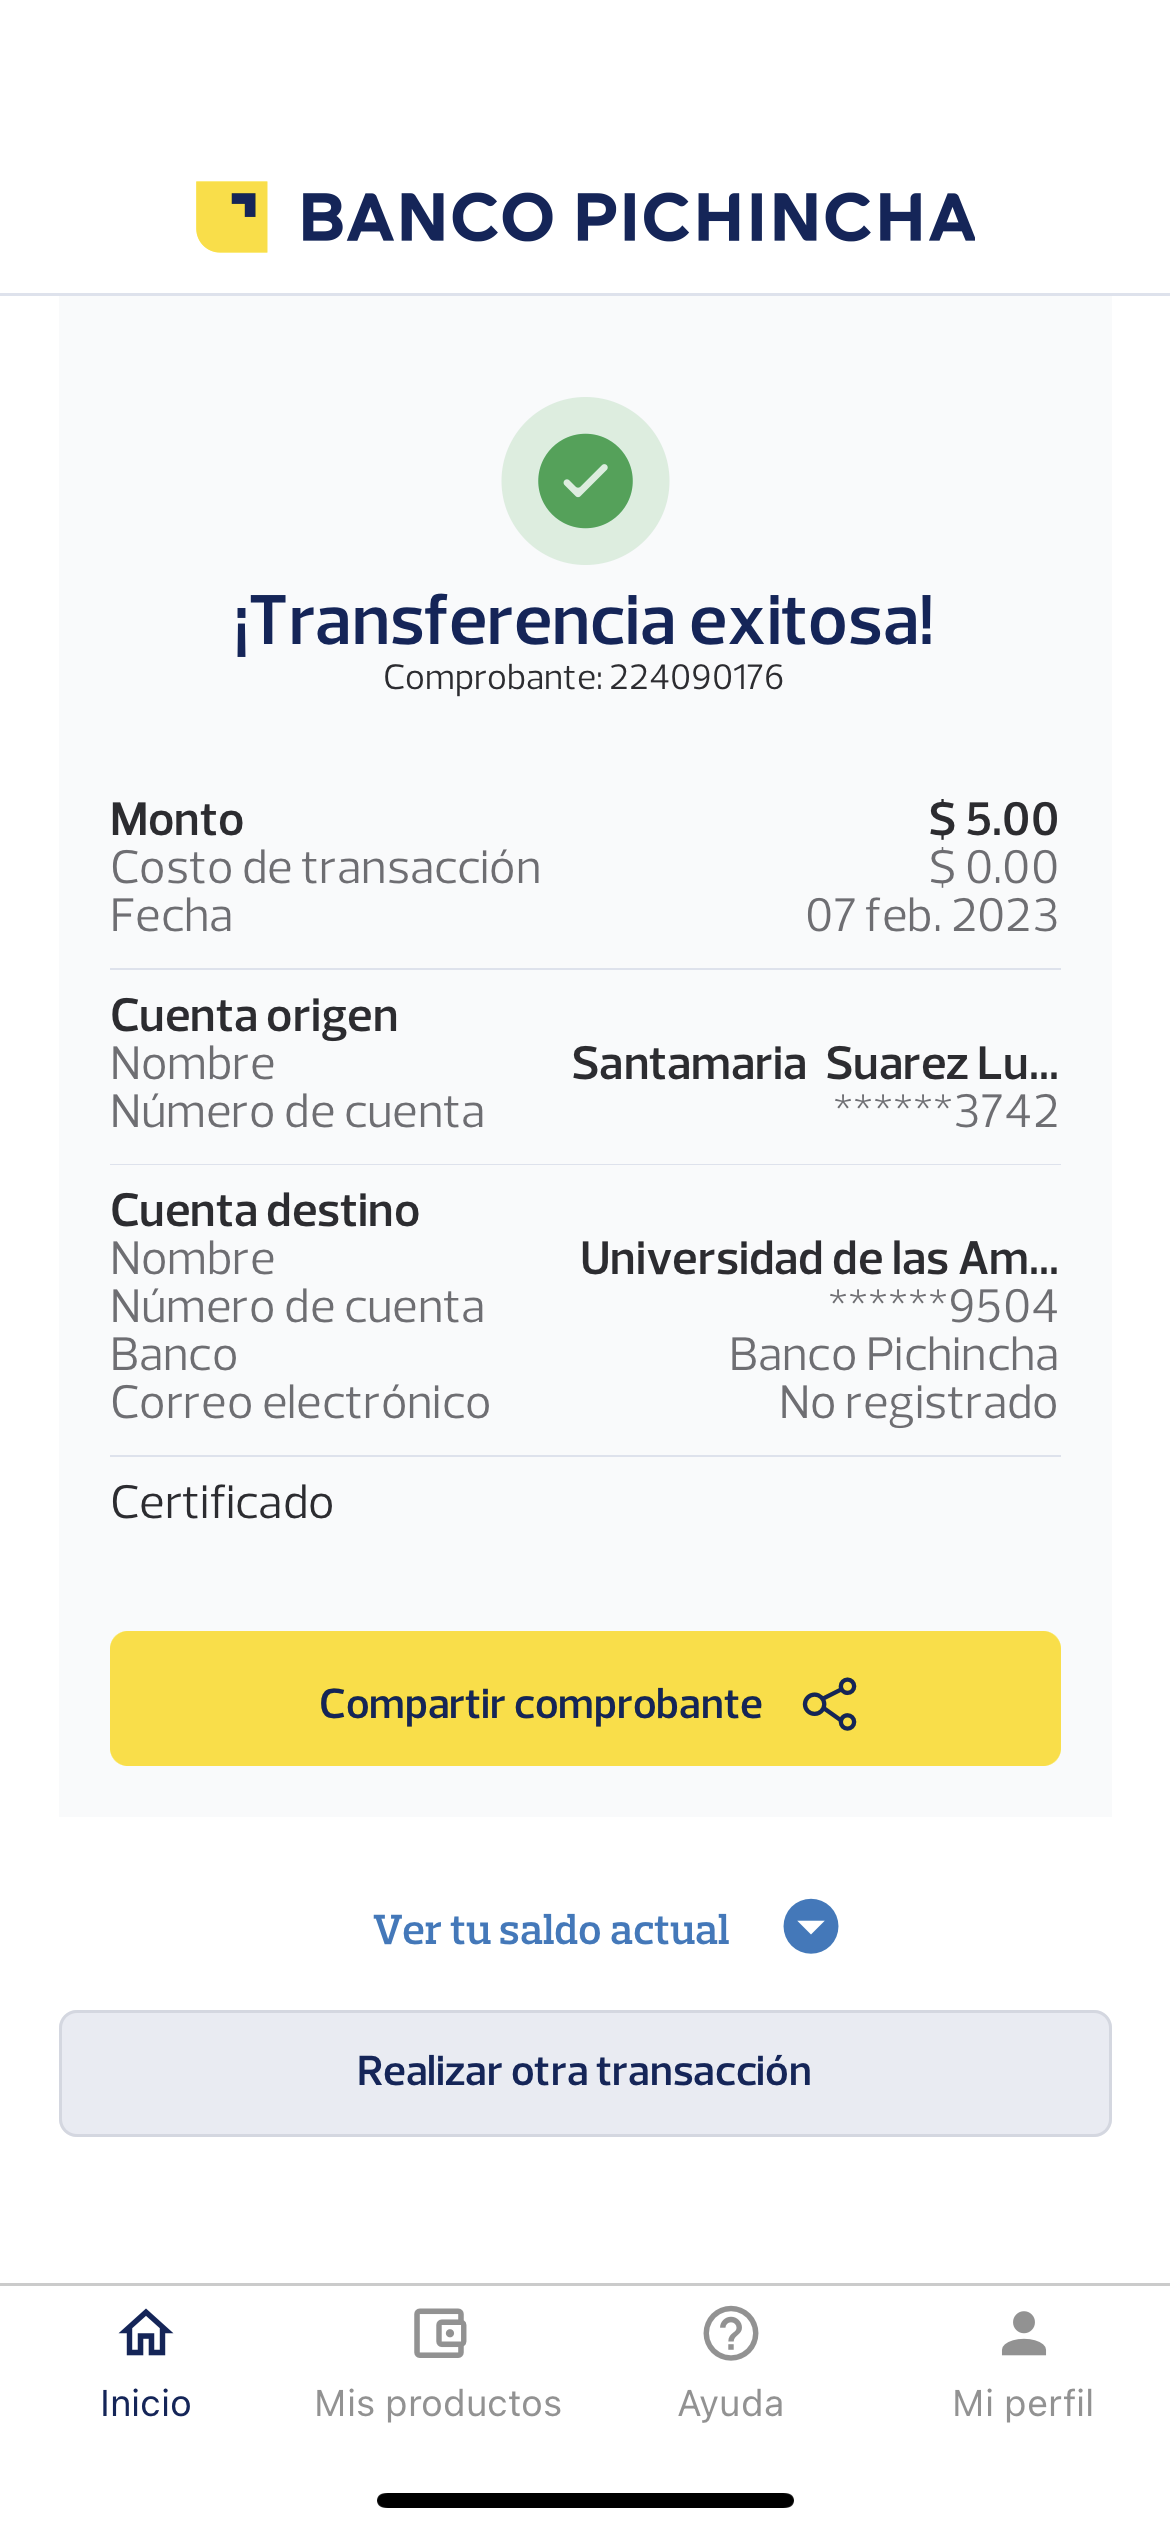Tap the yellow Banco Pichincha logo
The width and height of the screenshot is (1170, 2532).
pos(232,217)
